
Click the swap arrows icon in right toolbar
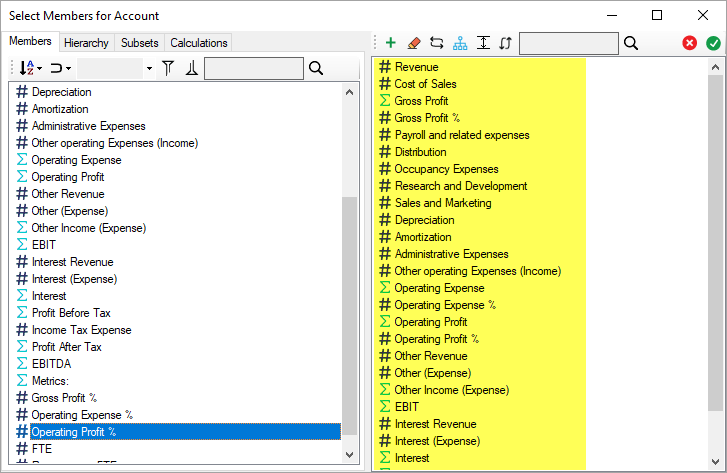[x=436, y=43]
